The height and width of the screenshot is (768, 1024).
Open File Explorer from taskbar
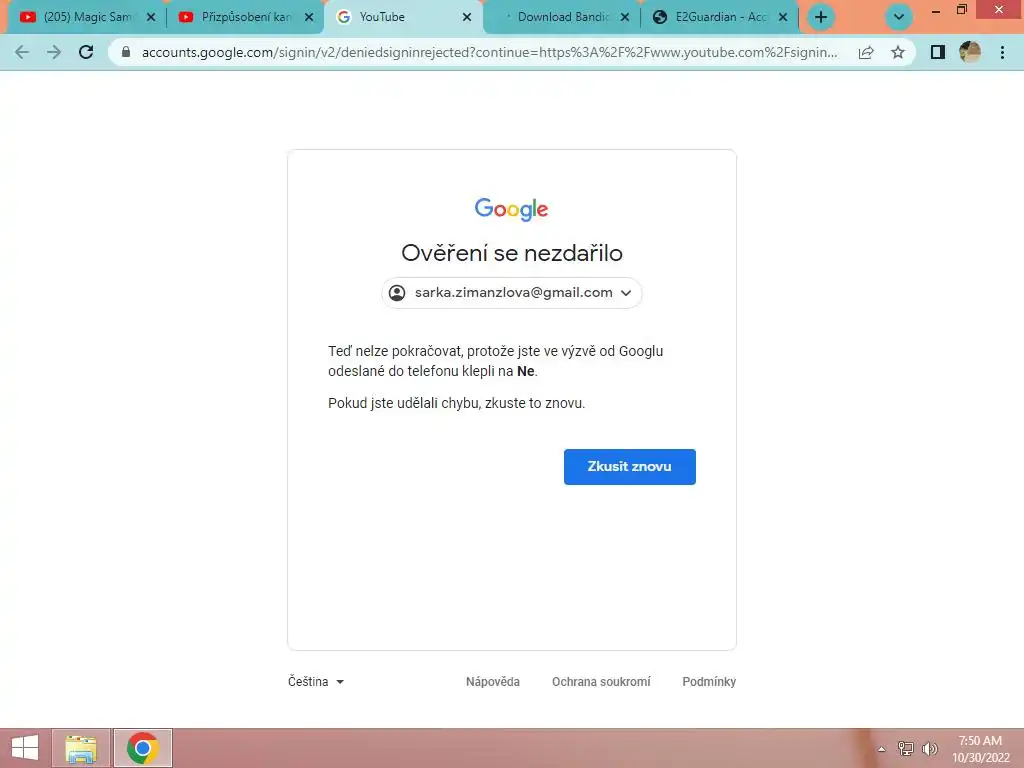(81, 748)
